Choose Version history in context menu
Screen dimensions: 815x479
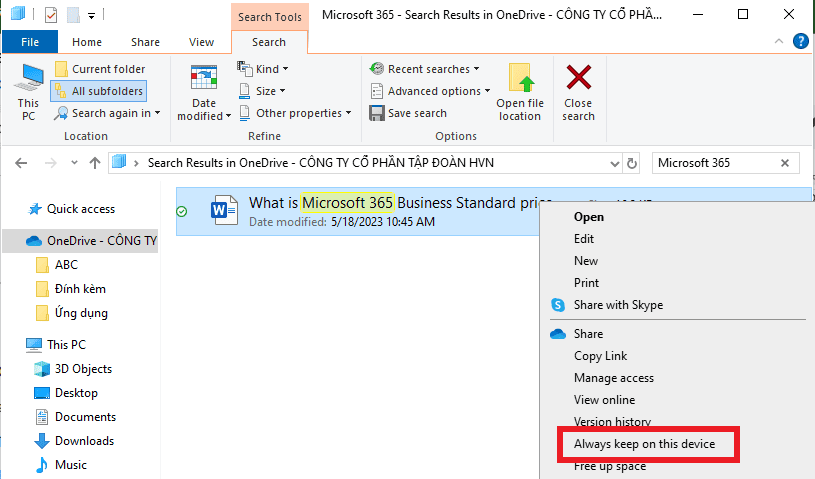(x=612, y=421)
